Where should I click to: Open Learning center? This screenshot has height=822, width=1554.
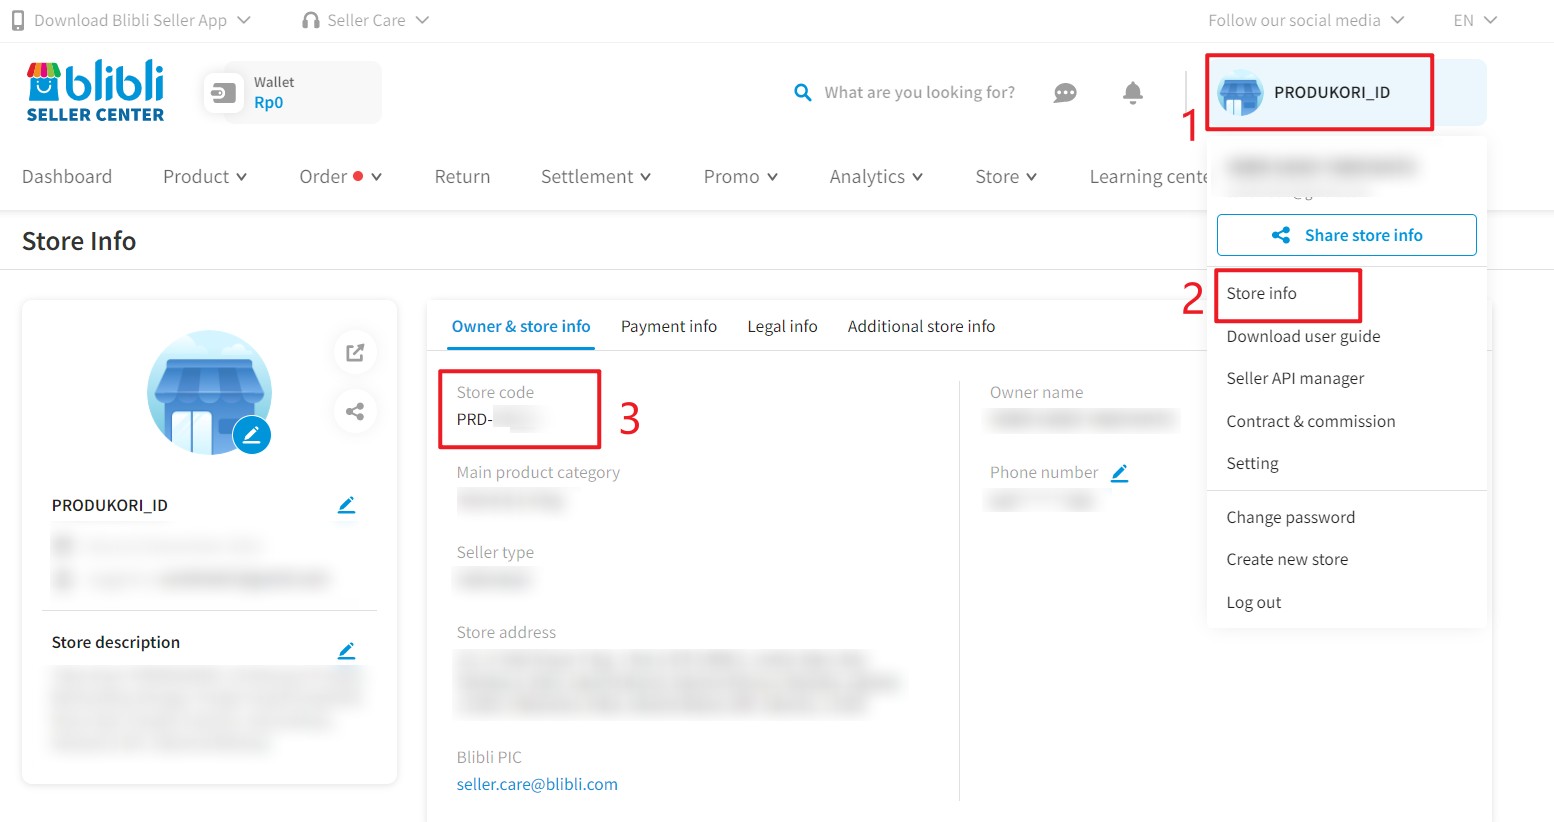point(1148,177)
